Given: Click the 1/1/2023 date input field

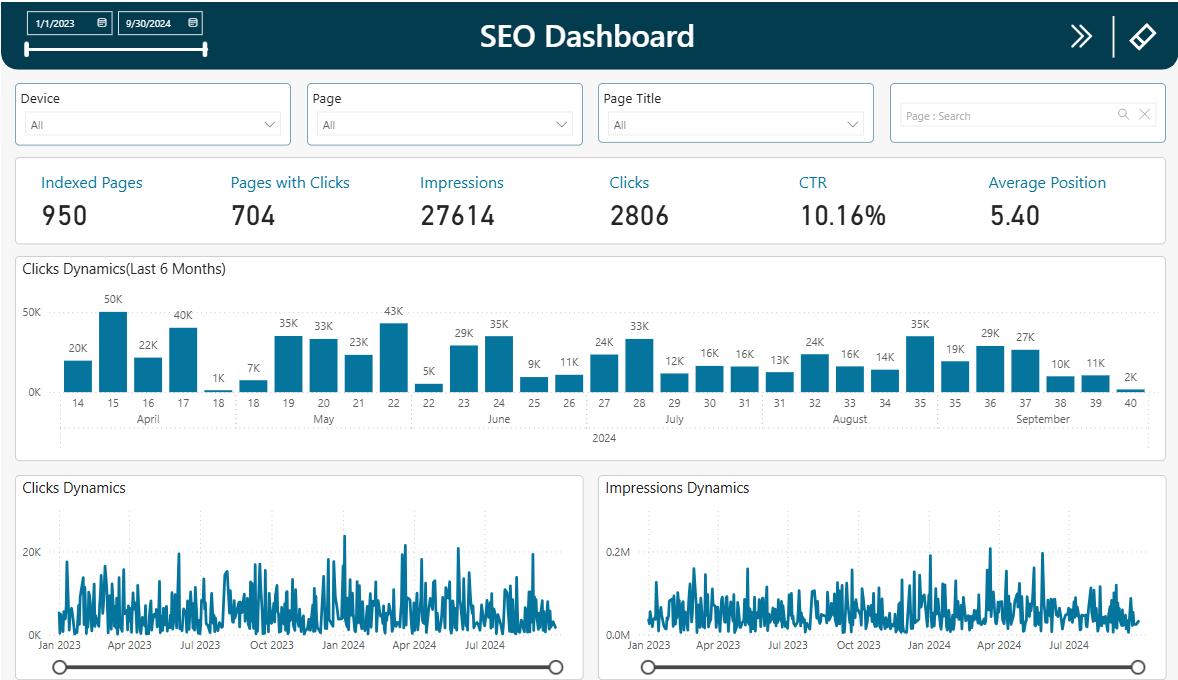Looking at the screenshot, I should [x=55, y=22].
